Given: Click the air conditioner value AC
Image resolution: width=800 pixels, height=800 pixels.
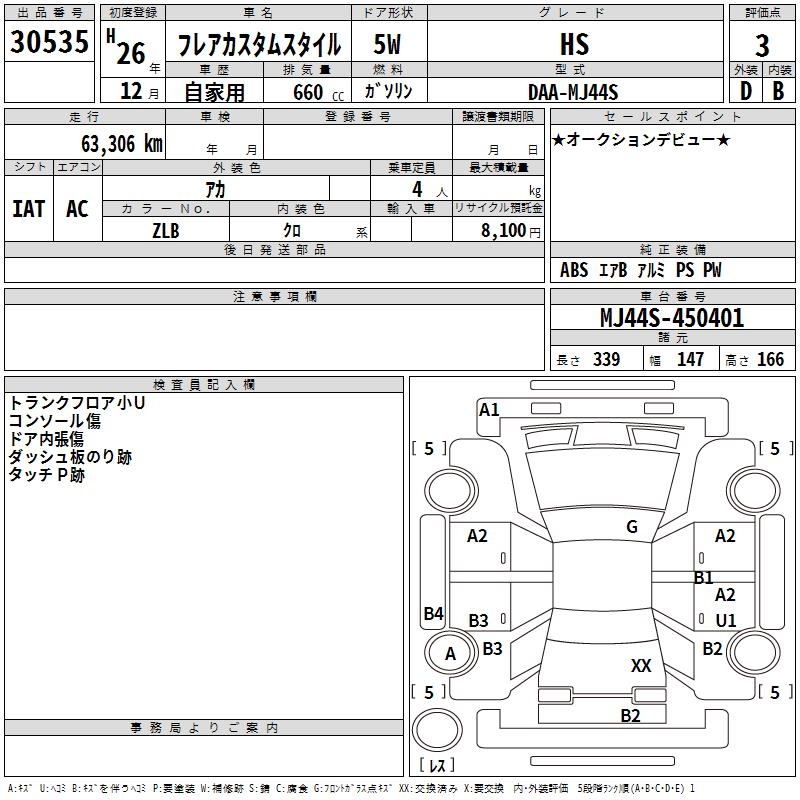Looking at the screenshot, I should (x=77, y=209).
